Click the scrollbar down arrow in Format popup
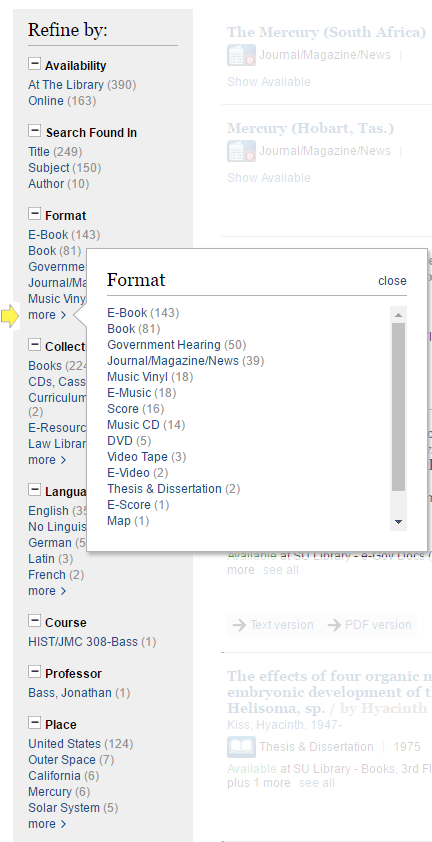Screen dimensions: 432x842 coord(398,521)
